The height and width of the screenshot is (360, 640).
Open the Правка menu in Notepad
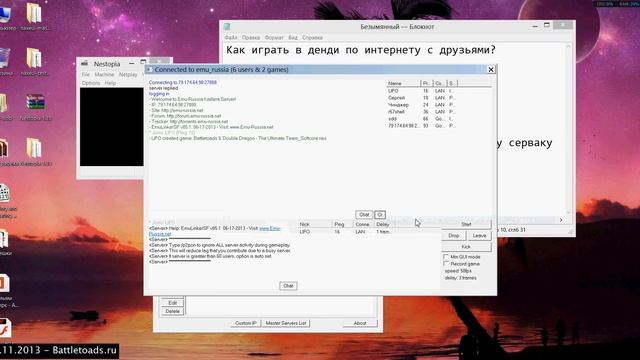tap(251, 38)
